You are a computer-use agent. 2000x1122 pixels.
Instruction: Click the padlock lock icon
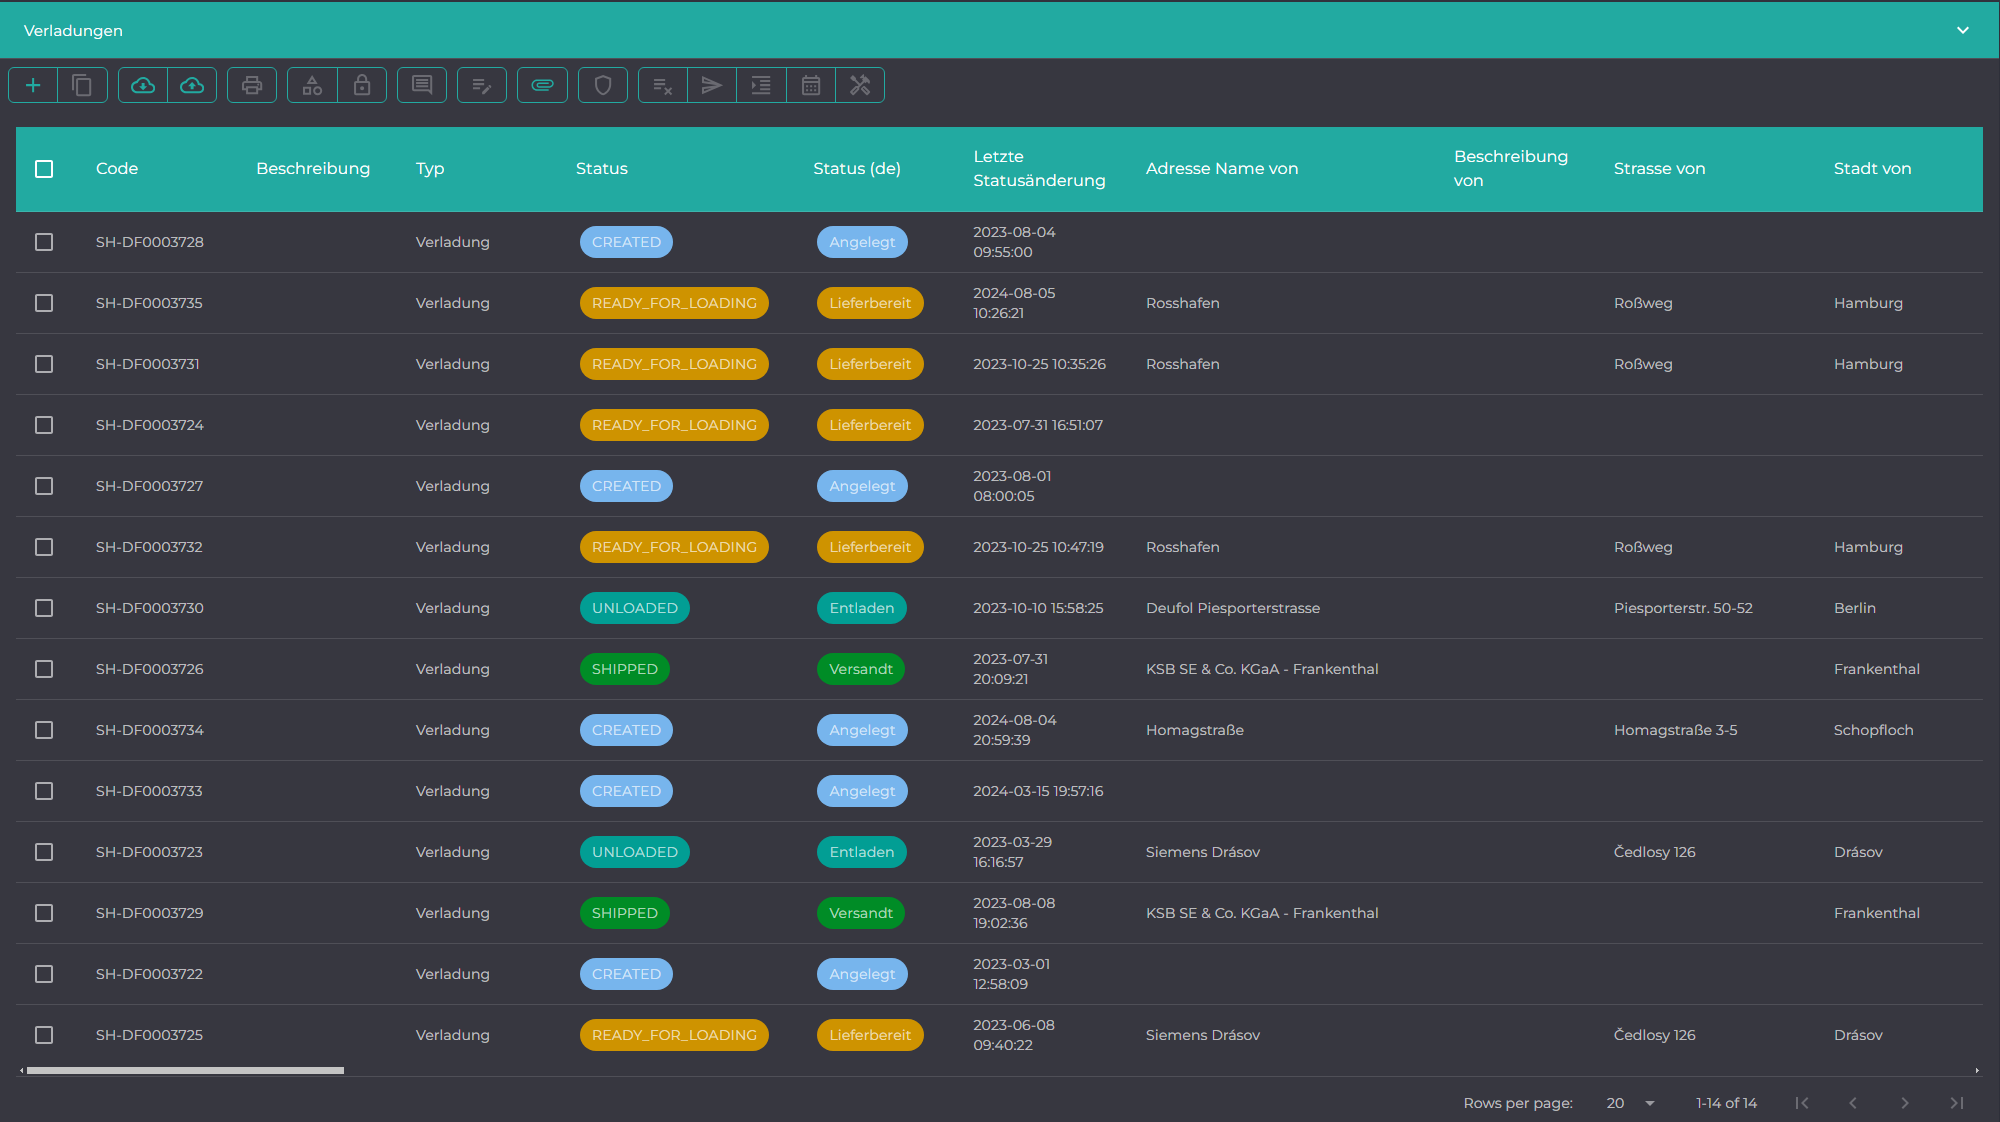362,85
